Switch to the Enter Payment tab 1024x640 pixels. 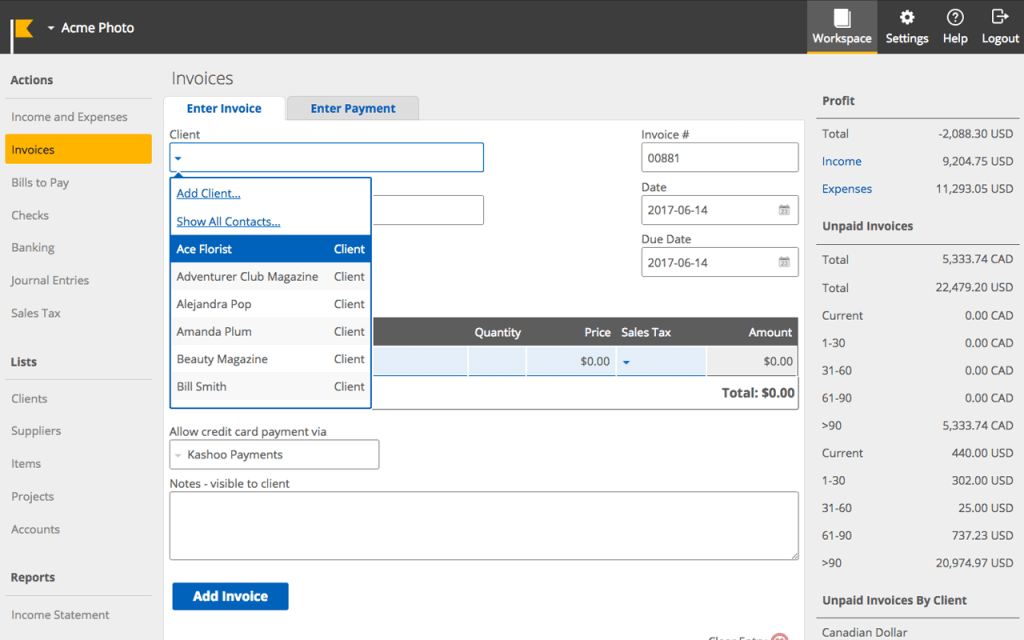(x=352, y=108)
